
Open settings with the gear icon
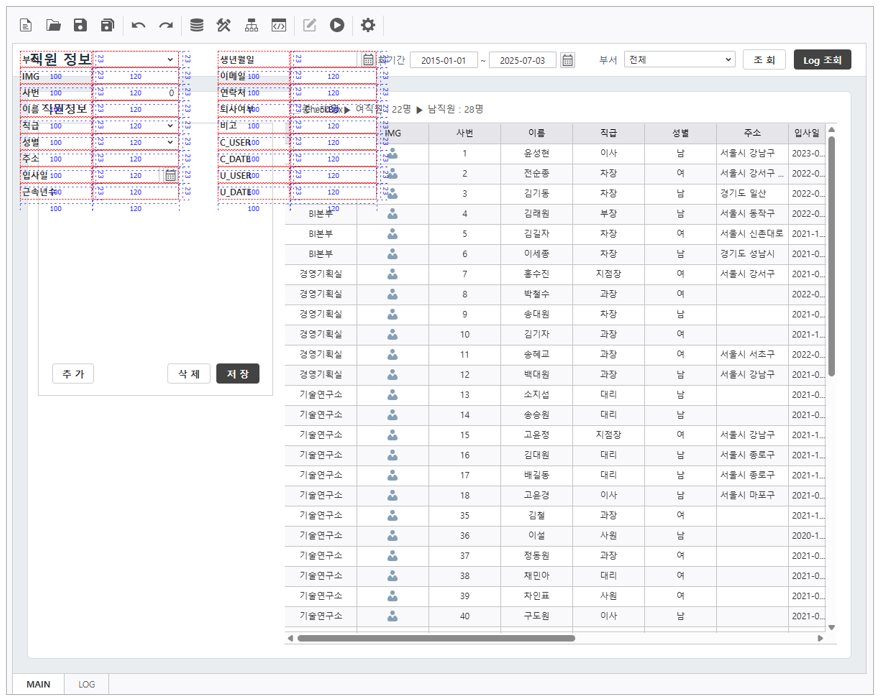click(368, 25)
